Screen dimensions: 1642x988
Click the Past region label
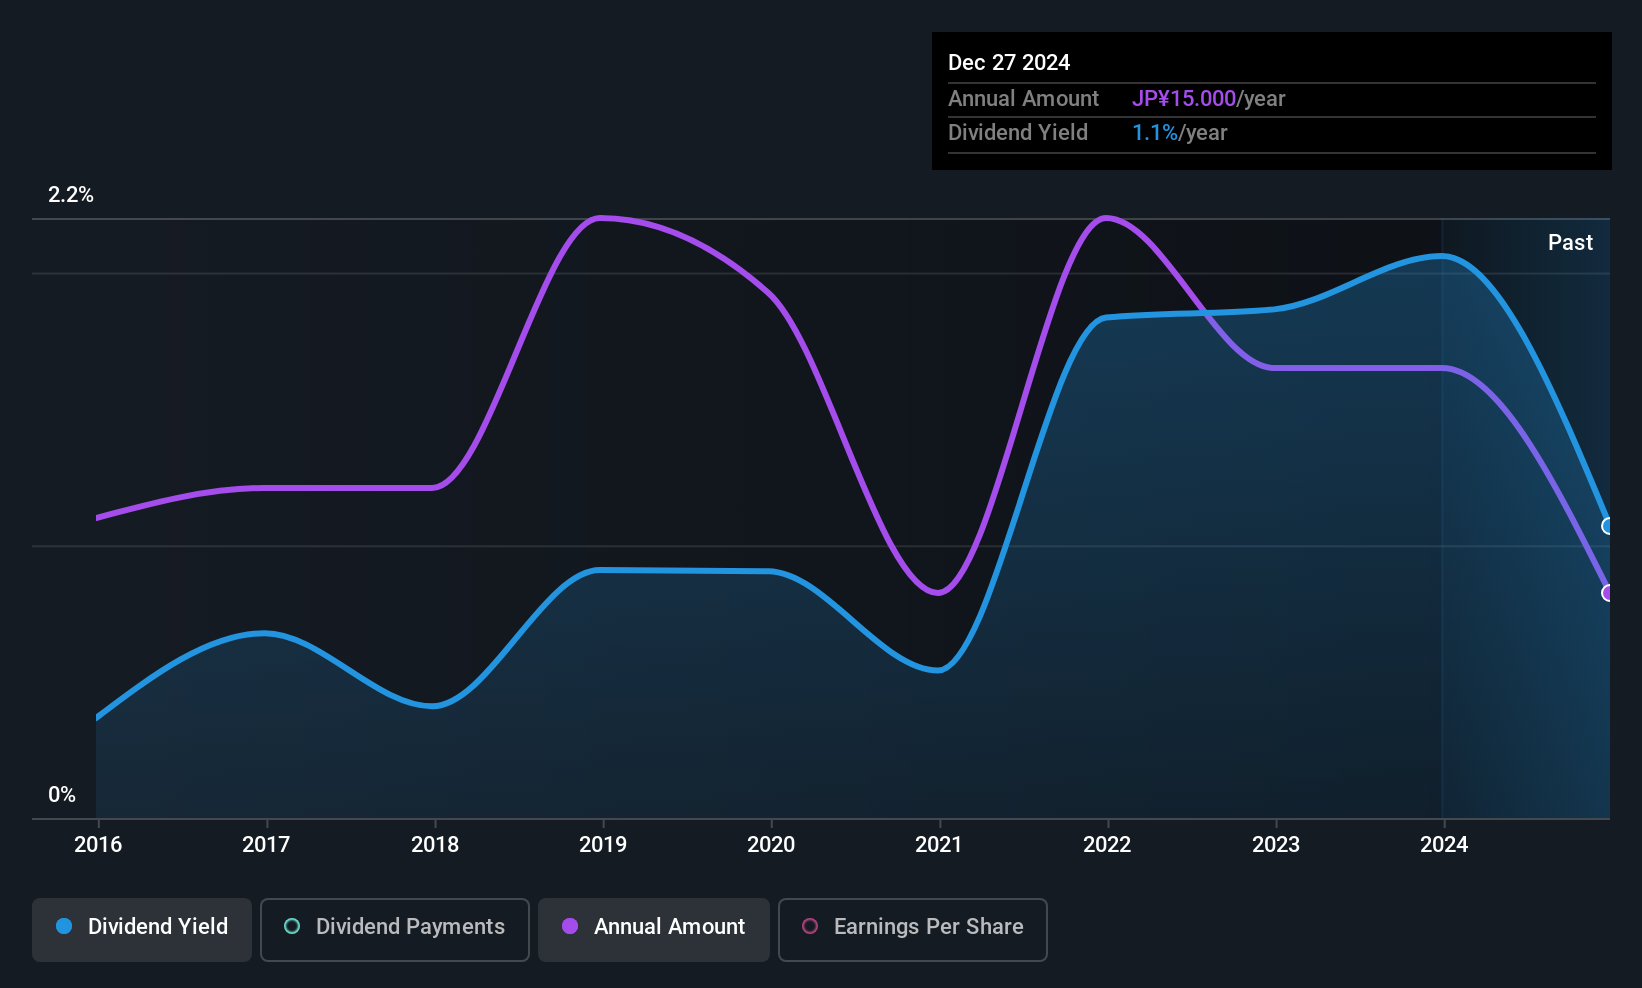(1570, 242)
